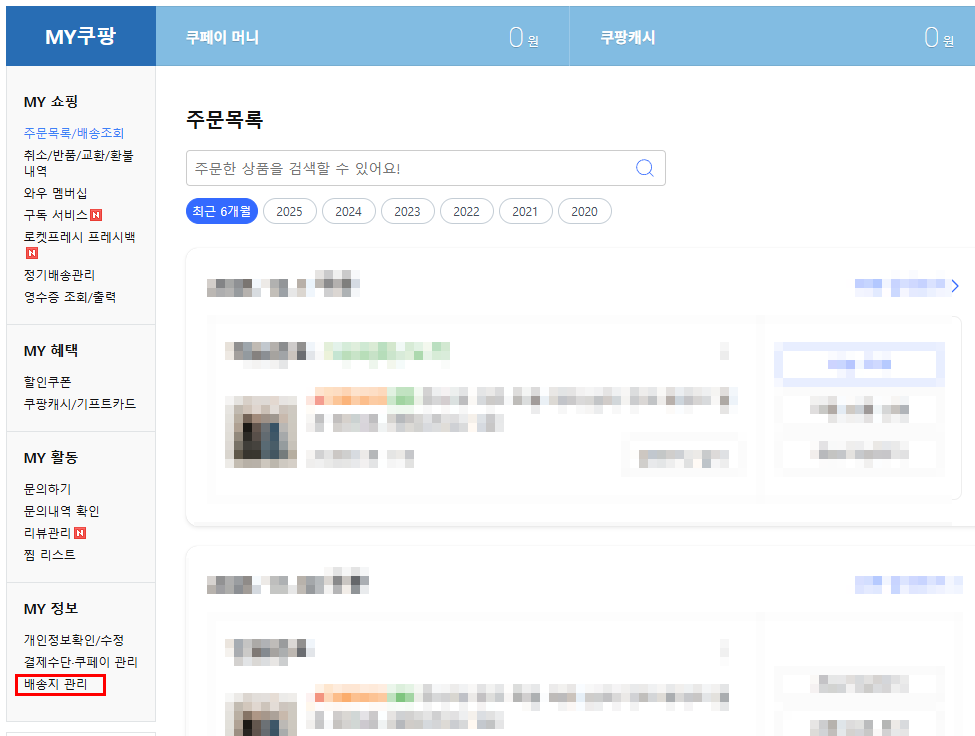The width and height of the screenshot is (975, 736).
Task: Filter orders by year 2025
Action: [289, 211]
